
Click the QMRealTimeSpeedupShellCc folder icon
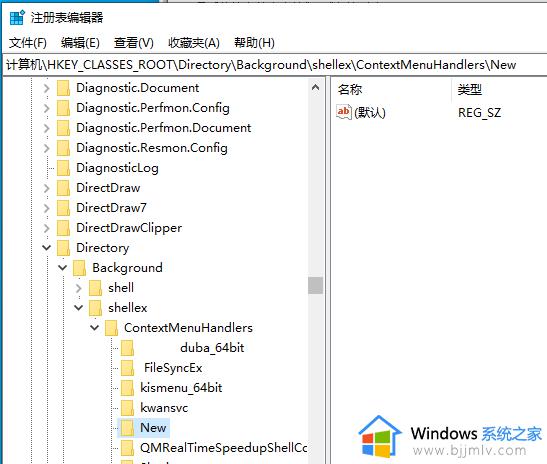pyautogui.click(x=127, y=448)
